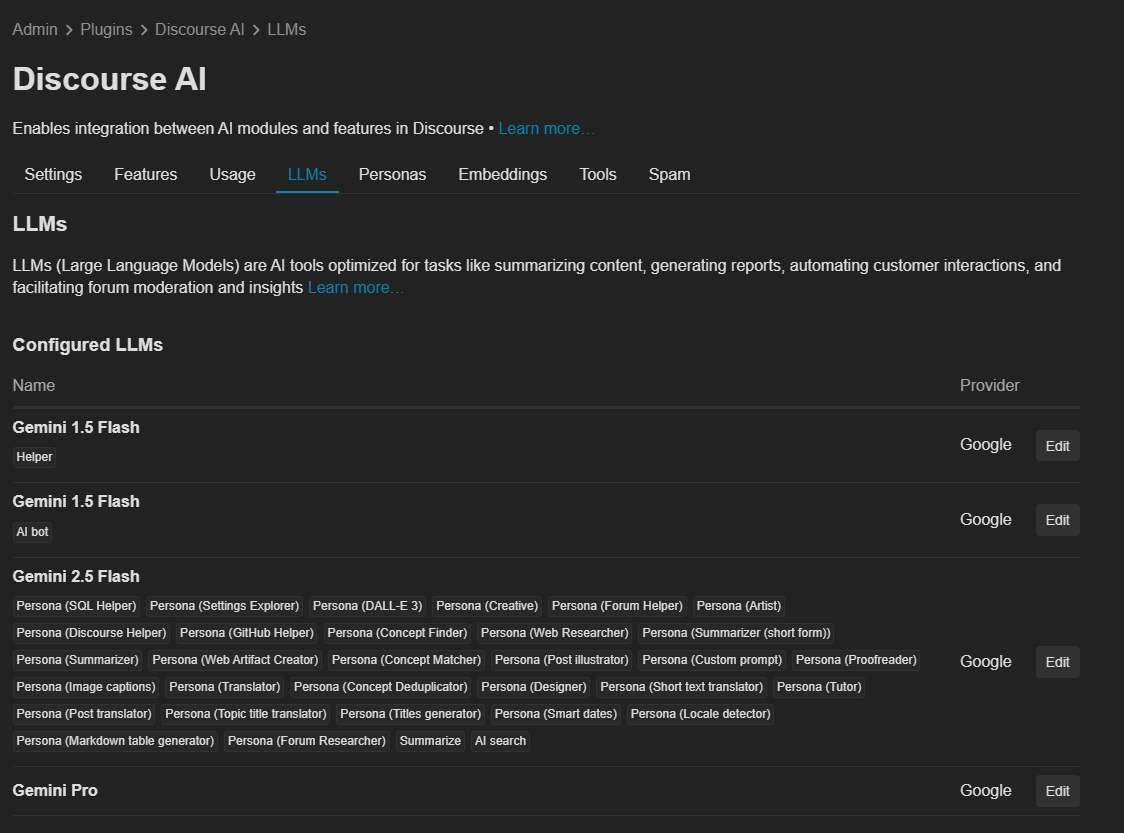This screenshot has height=833, width=1124.
Task: Open Learn more link beside plugin description
Action: tap(546, 128)
